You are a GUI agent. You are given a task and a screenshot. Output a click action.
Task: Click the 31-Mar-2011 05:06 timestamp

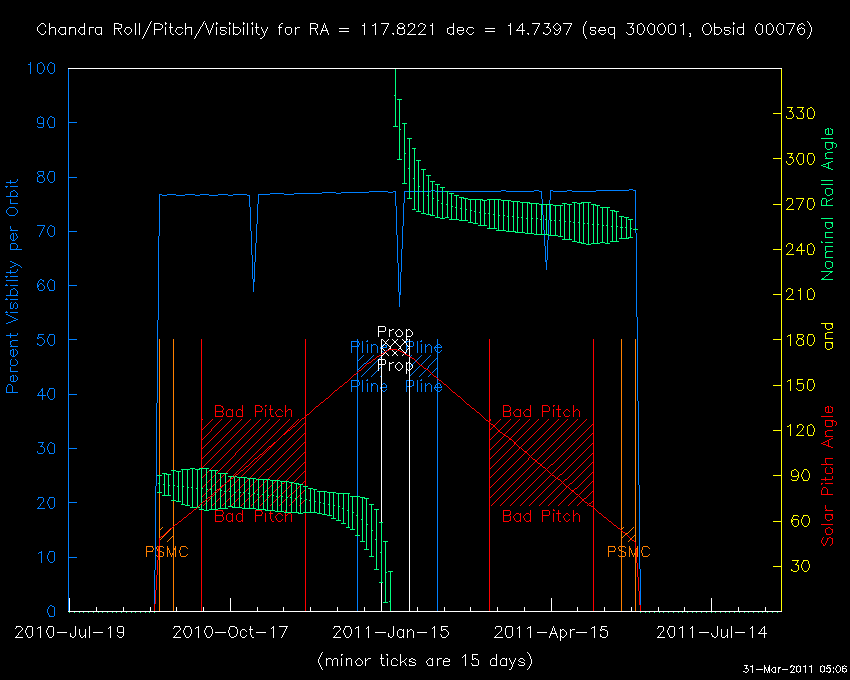pyautogui.click(x=795, y=668)
